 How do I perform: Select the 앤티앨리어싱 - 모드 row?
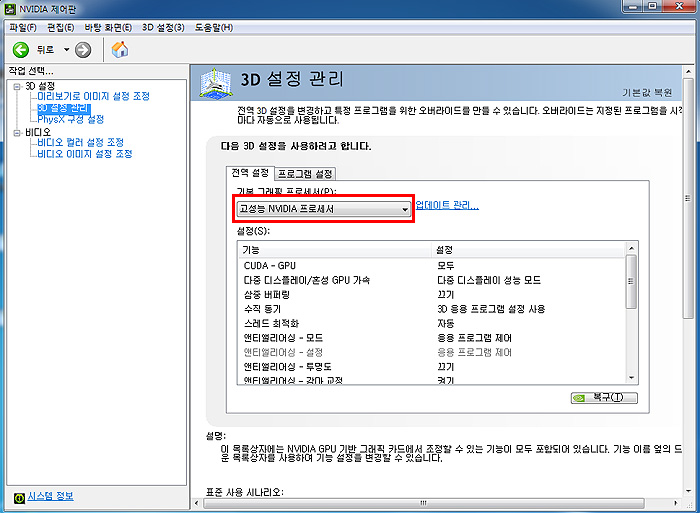432,338
